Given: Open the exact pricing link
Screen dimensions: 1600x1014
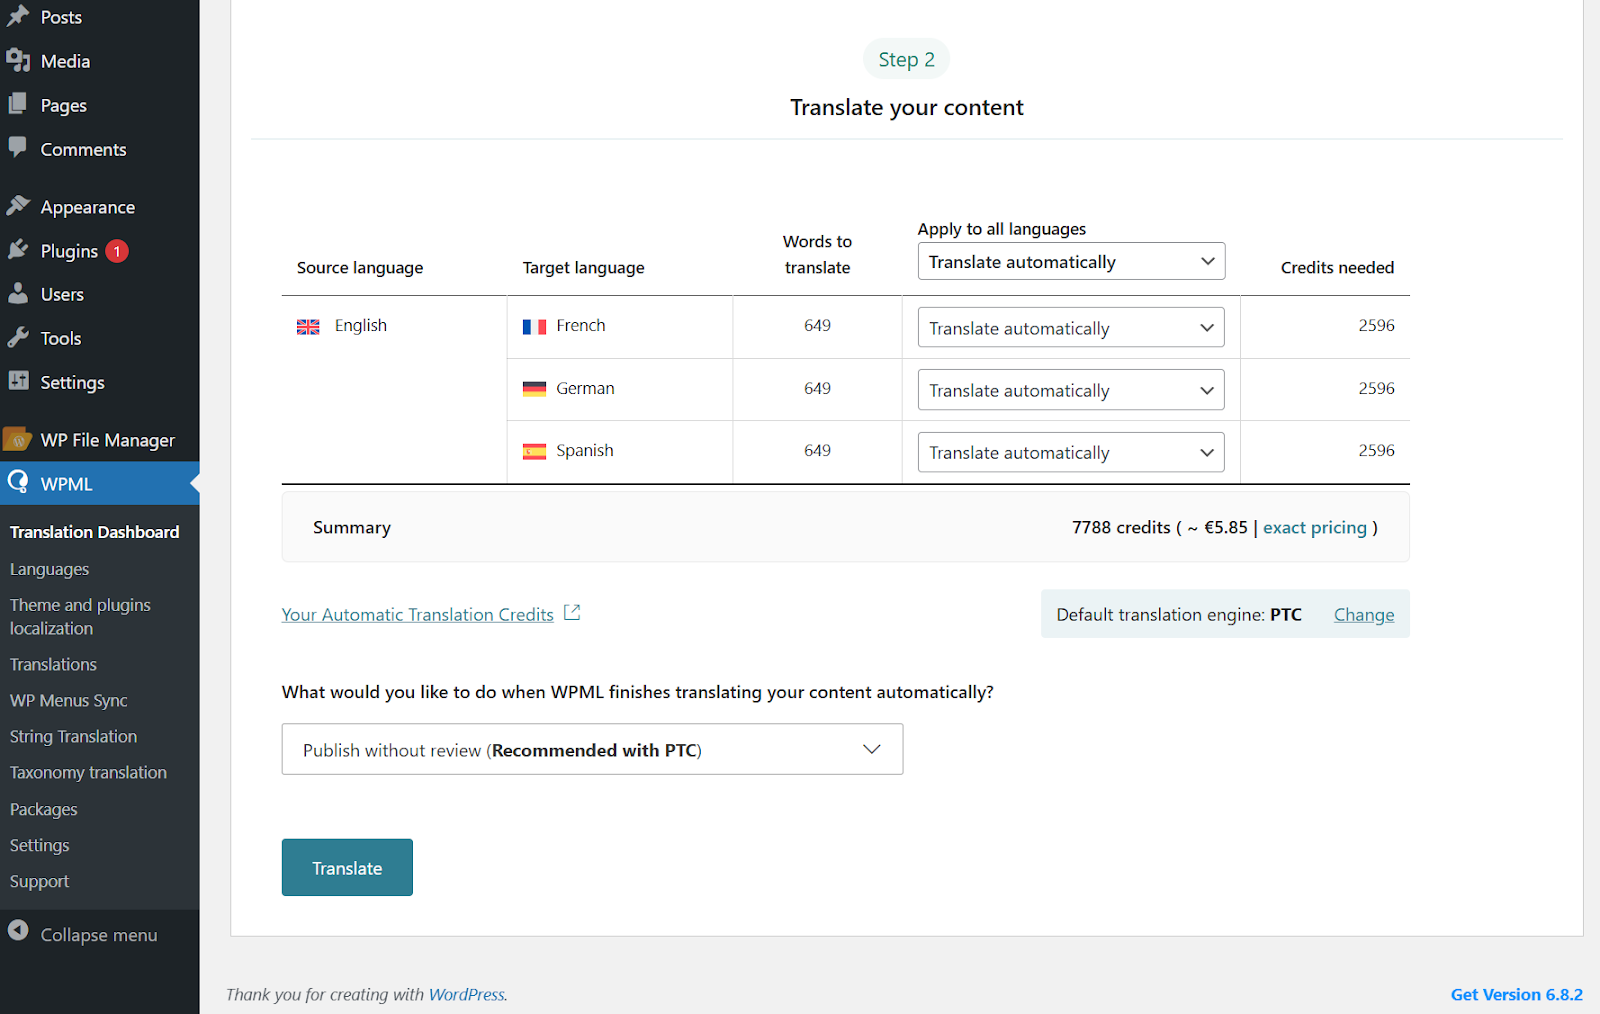Looking at the screenshot, I should 1314,528.
